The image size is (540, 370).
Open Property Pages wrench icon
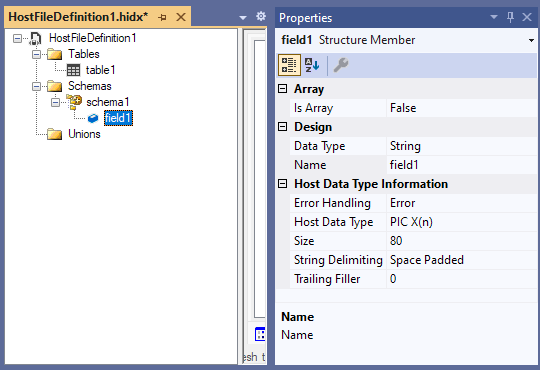[341, 65]
